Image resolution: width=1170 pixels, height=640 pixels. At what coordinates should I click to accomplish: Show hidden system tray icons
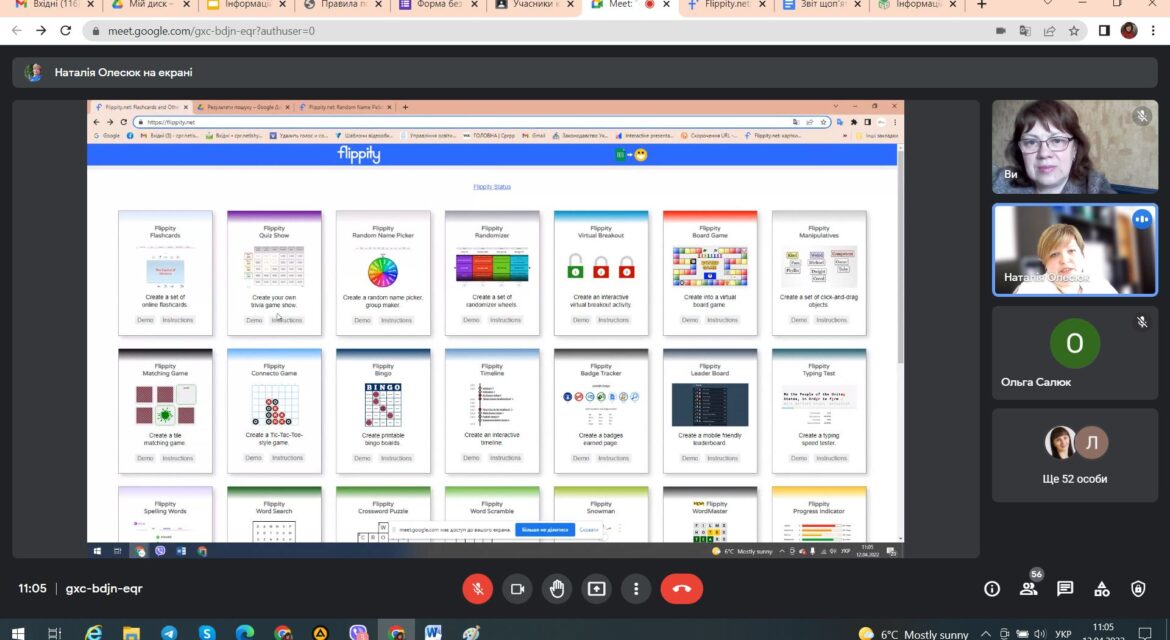(x=985, y=634)
